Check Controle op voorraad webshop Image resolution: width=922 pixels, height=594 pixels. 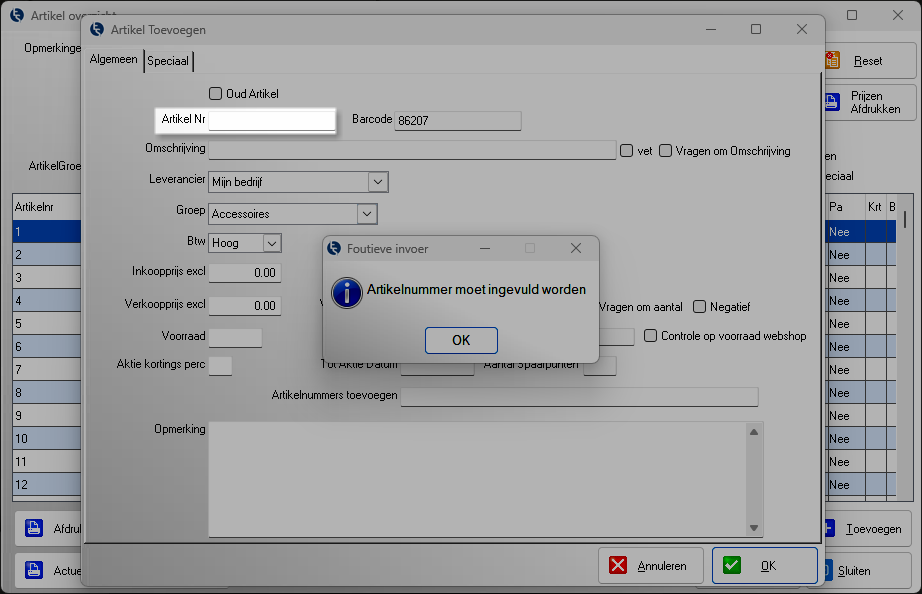651,336
